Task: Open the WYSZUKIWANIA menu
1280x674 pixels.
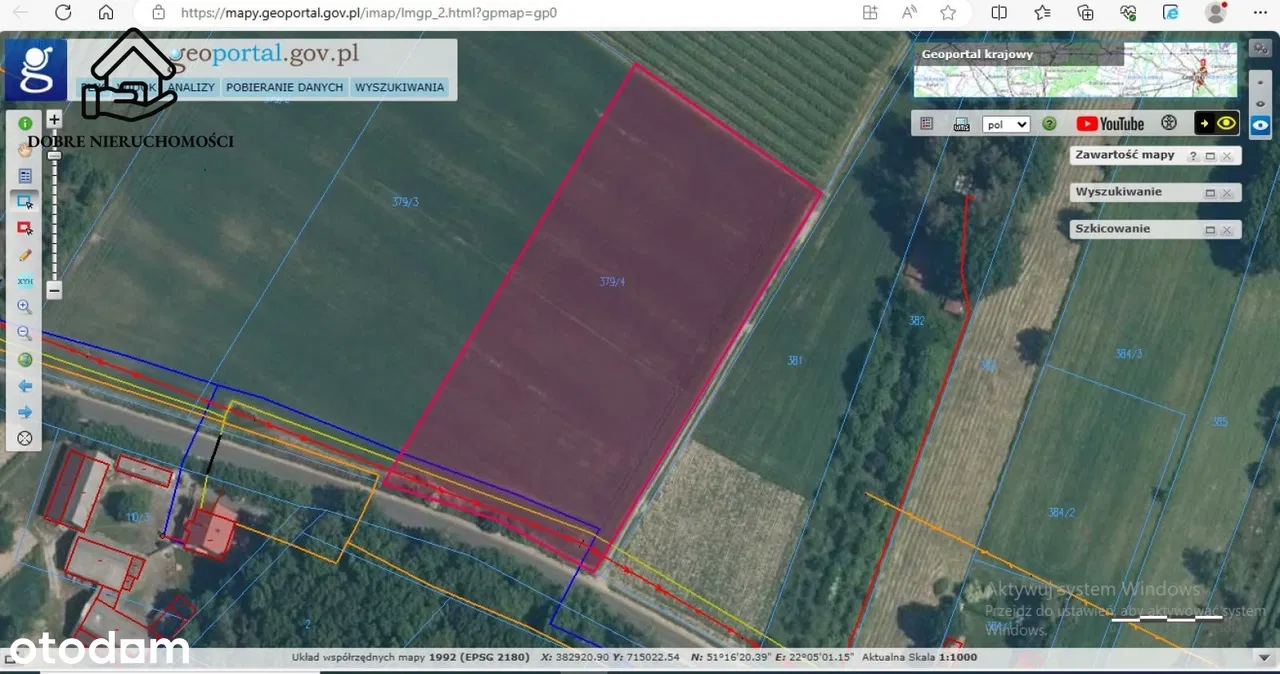Action: (399, 87)
